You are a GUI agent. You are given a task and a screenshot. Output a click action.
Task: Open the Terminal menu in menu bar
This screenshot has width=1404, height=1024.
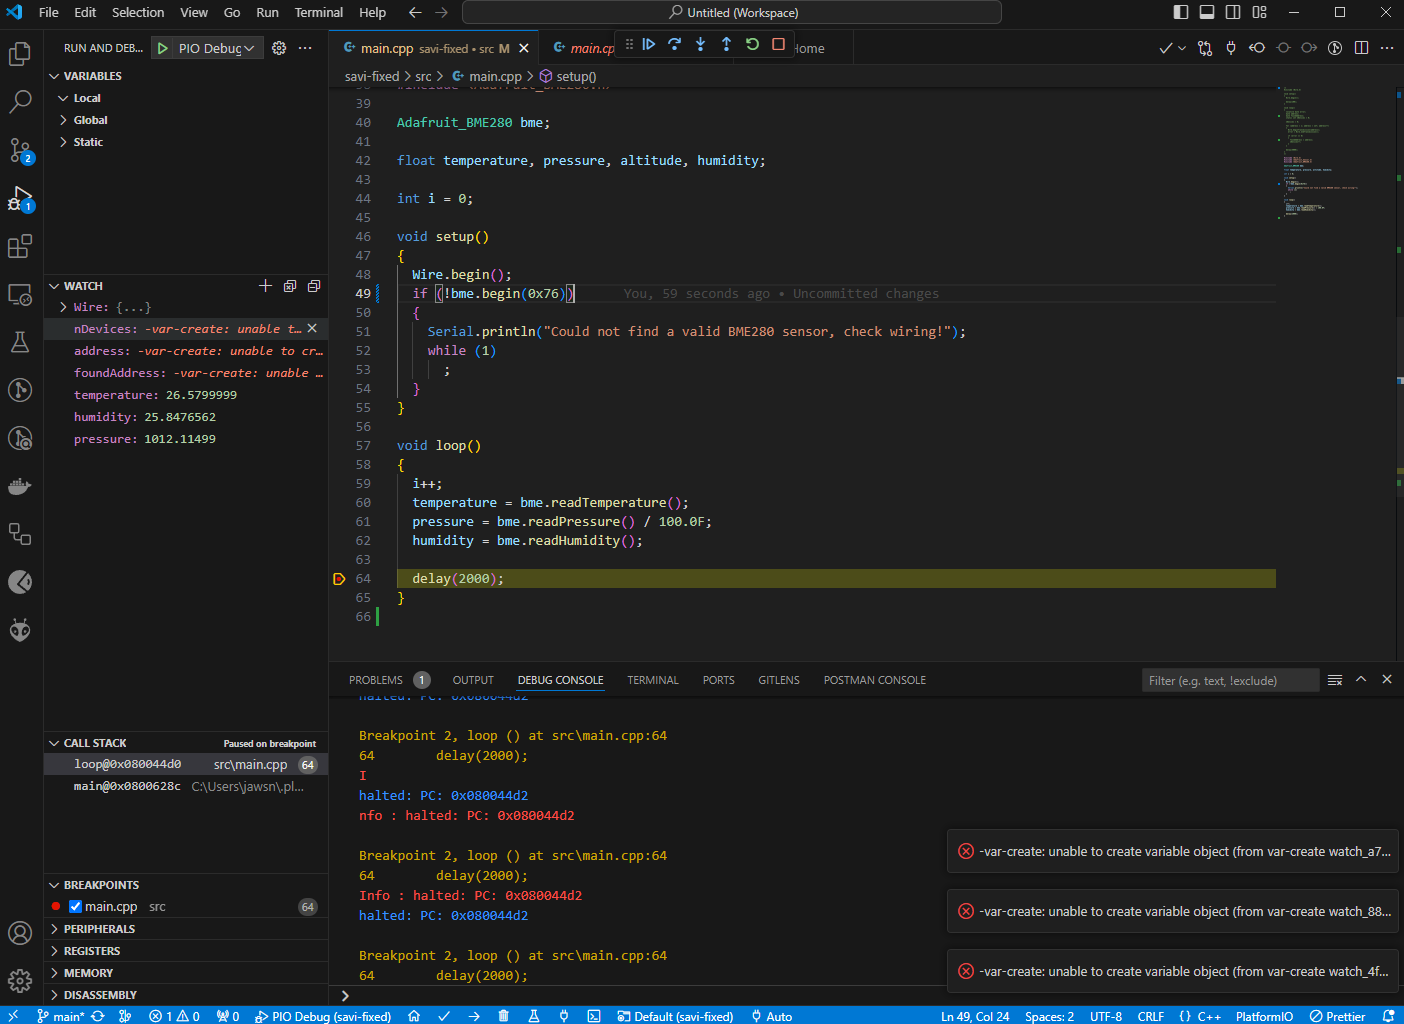point(319,12)
